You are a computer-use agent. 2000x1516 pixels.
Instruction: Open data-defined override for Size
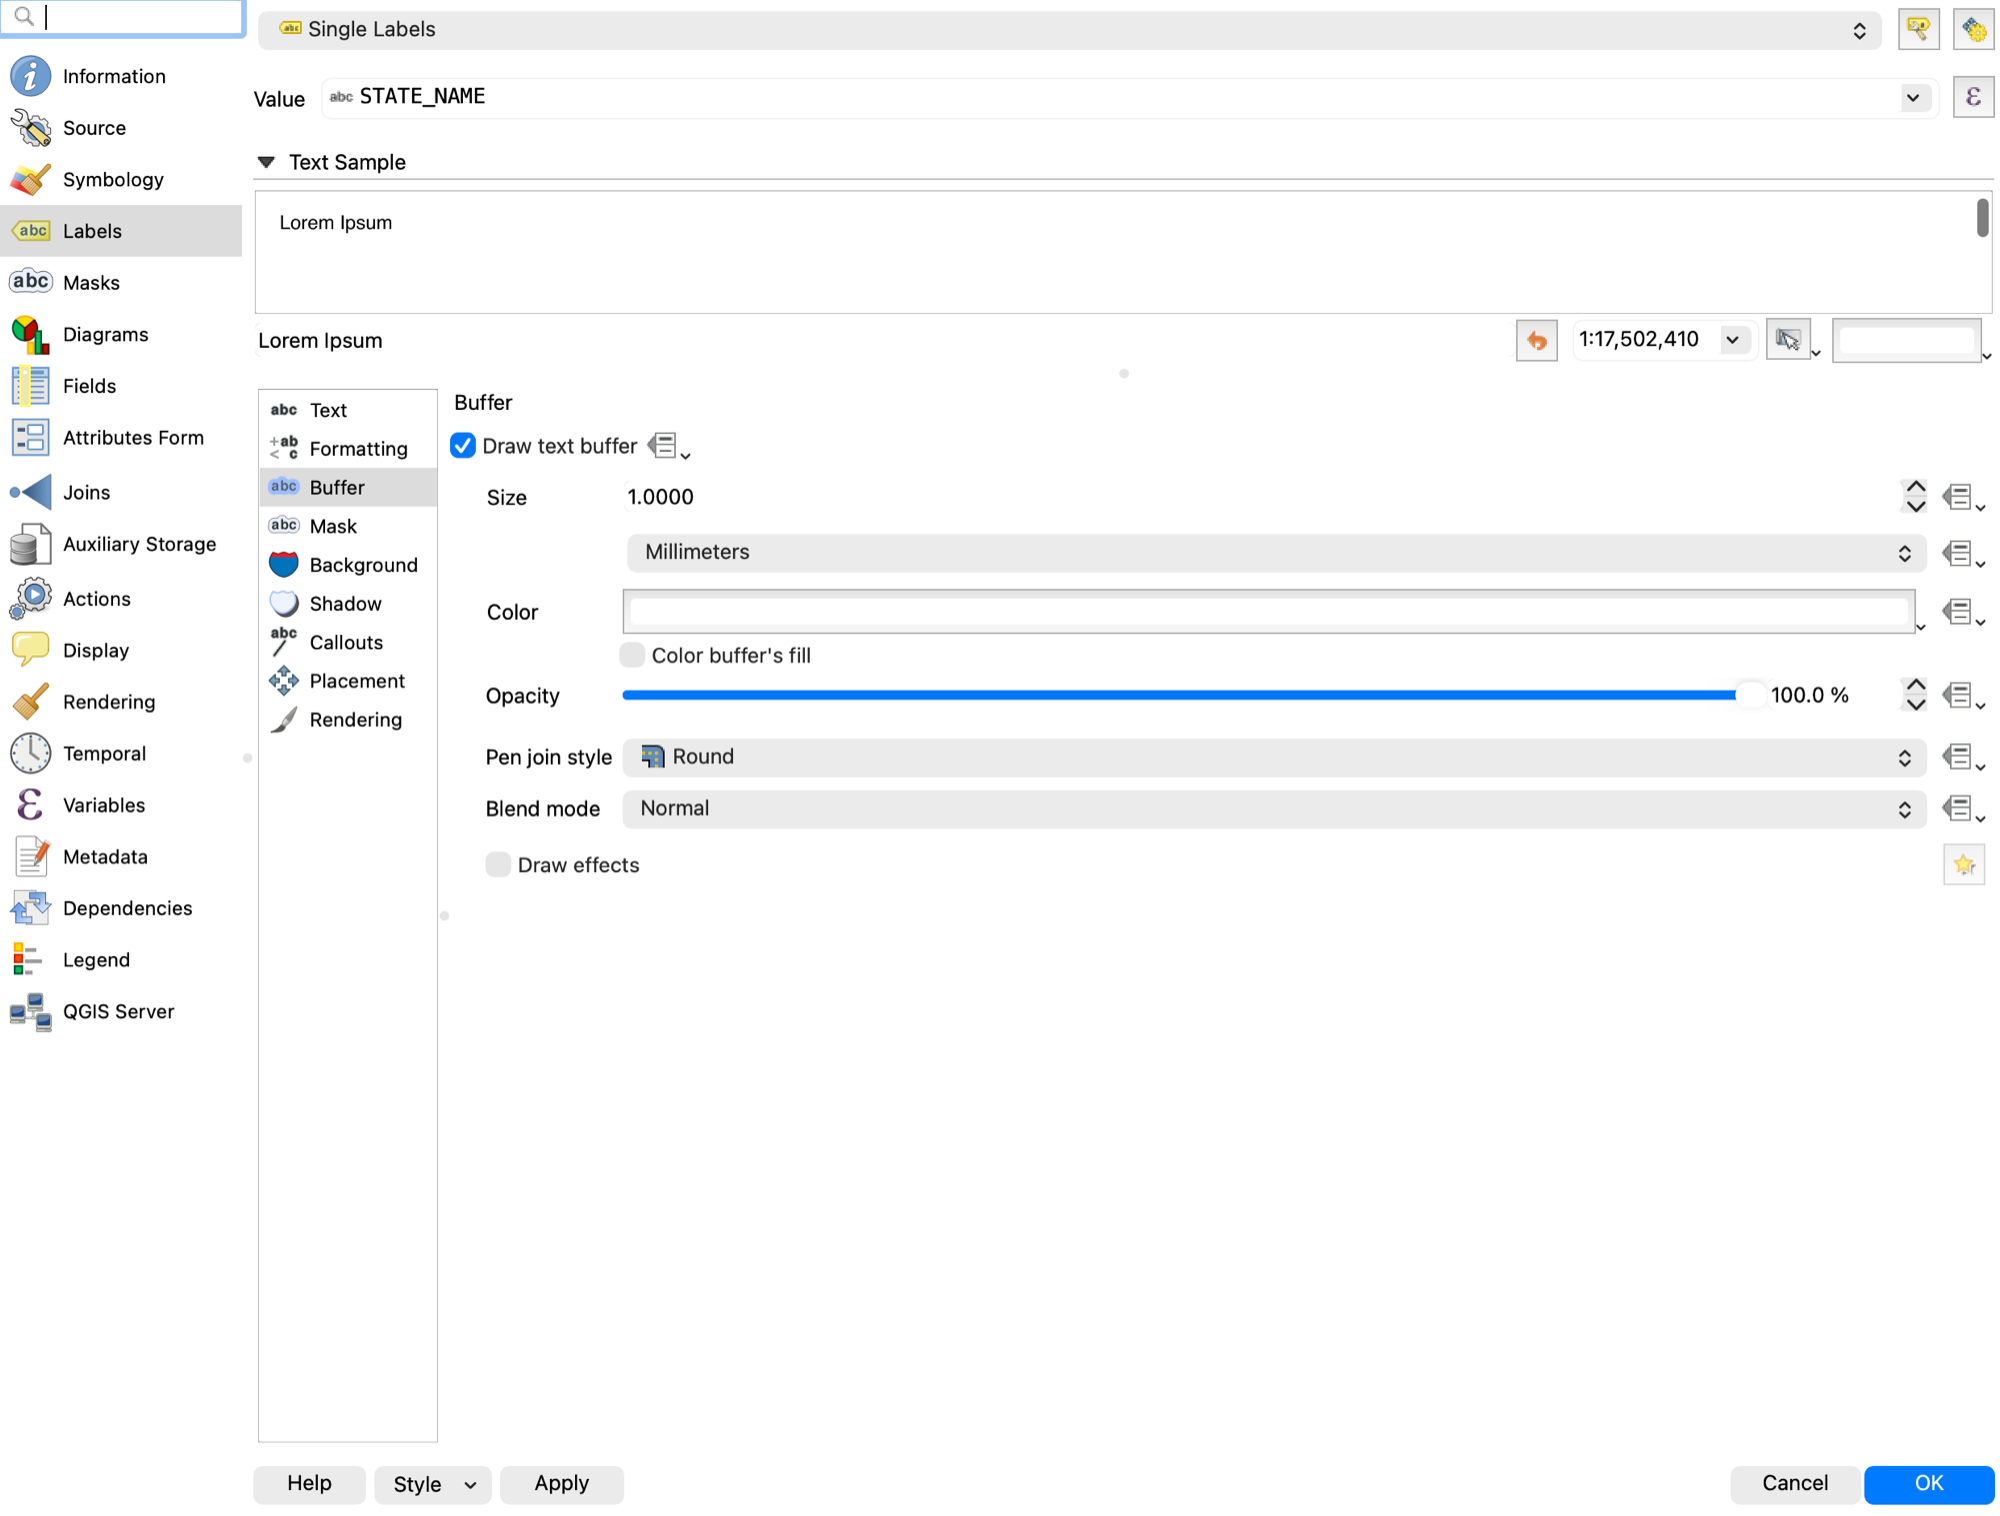1962,497
